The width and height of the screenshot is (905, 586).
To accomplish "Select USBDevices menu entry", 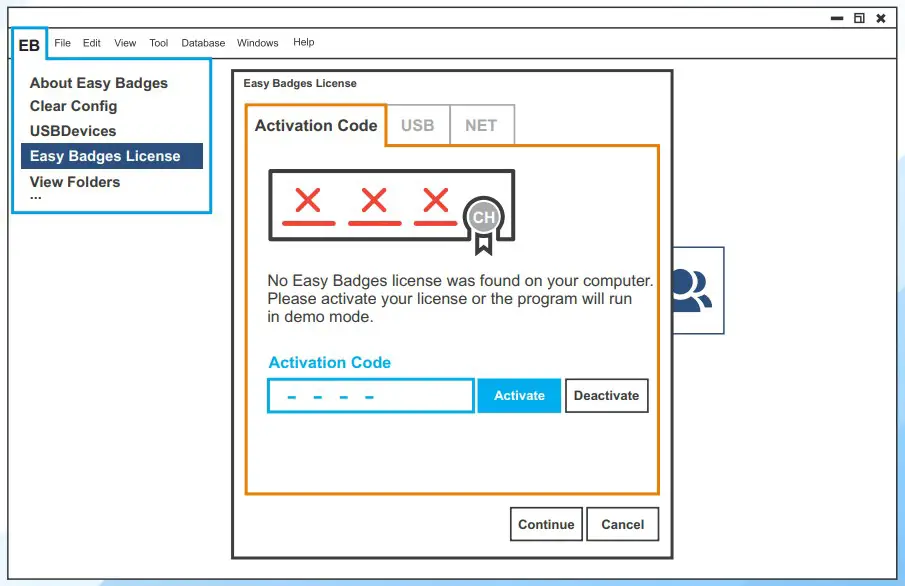I will click(x=73, y=131).
